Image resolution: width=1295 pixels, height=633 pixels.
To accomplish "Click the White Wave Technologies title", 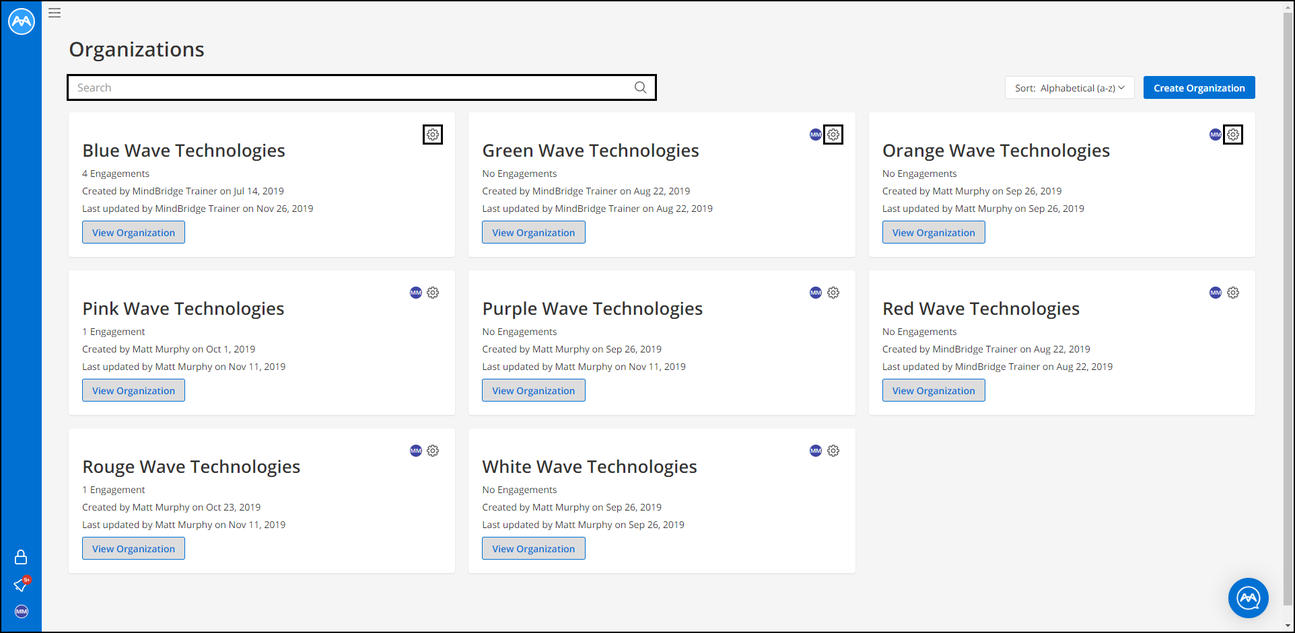I will (589, 467).
